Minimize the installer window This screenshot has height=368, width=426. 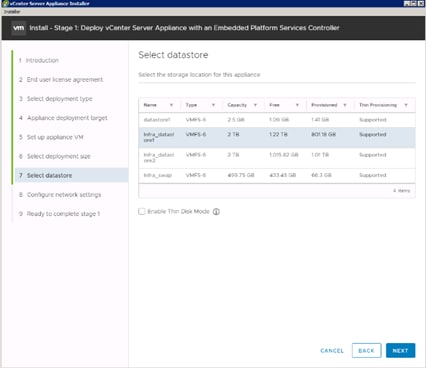[407, 3]
